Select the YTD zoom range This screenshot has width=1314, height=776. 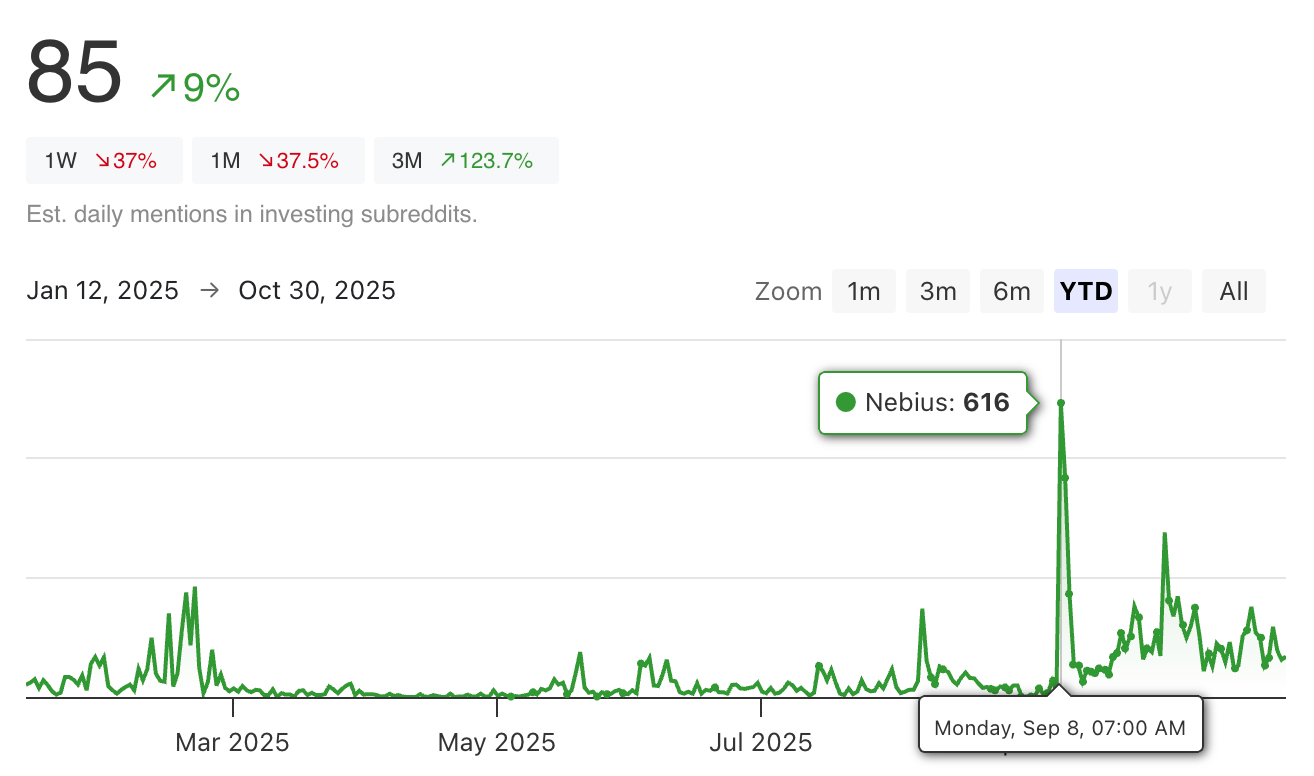1086,291
